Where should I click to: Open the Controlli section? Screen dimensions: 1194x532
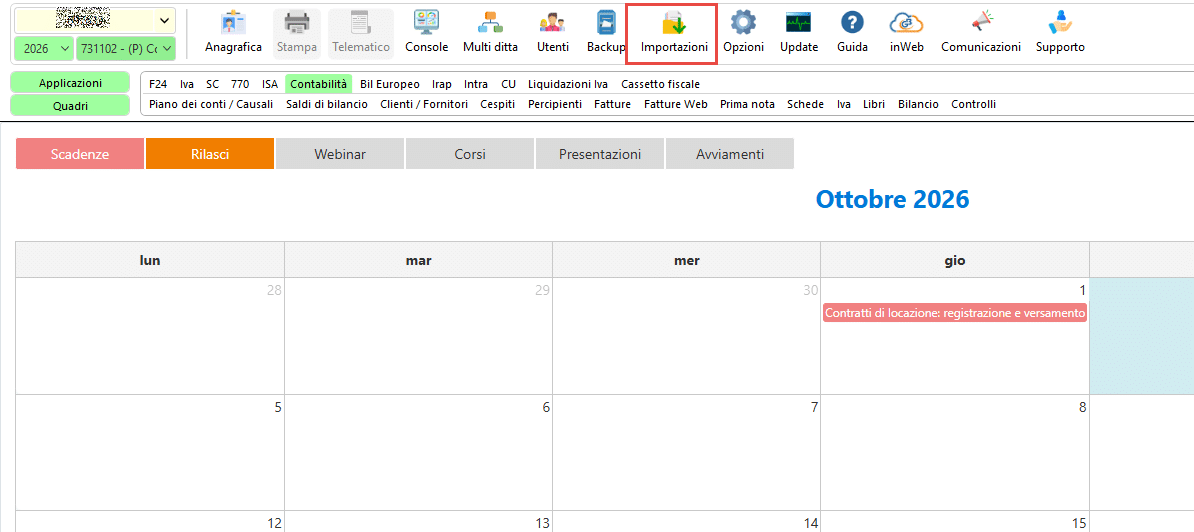973,104
